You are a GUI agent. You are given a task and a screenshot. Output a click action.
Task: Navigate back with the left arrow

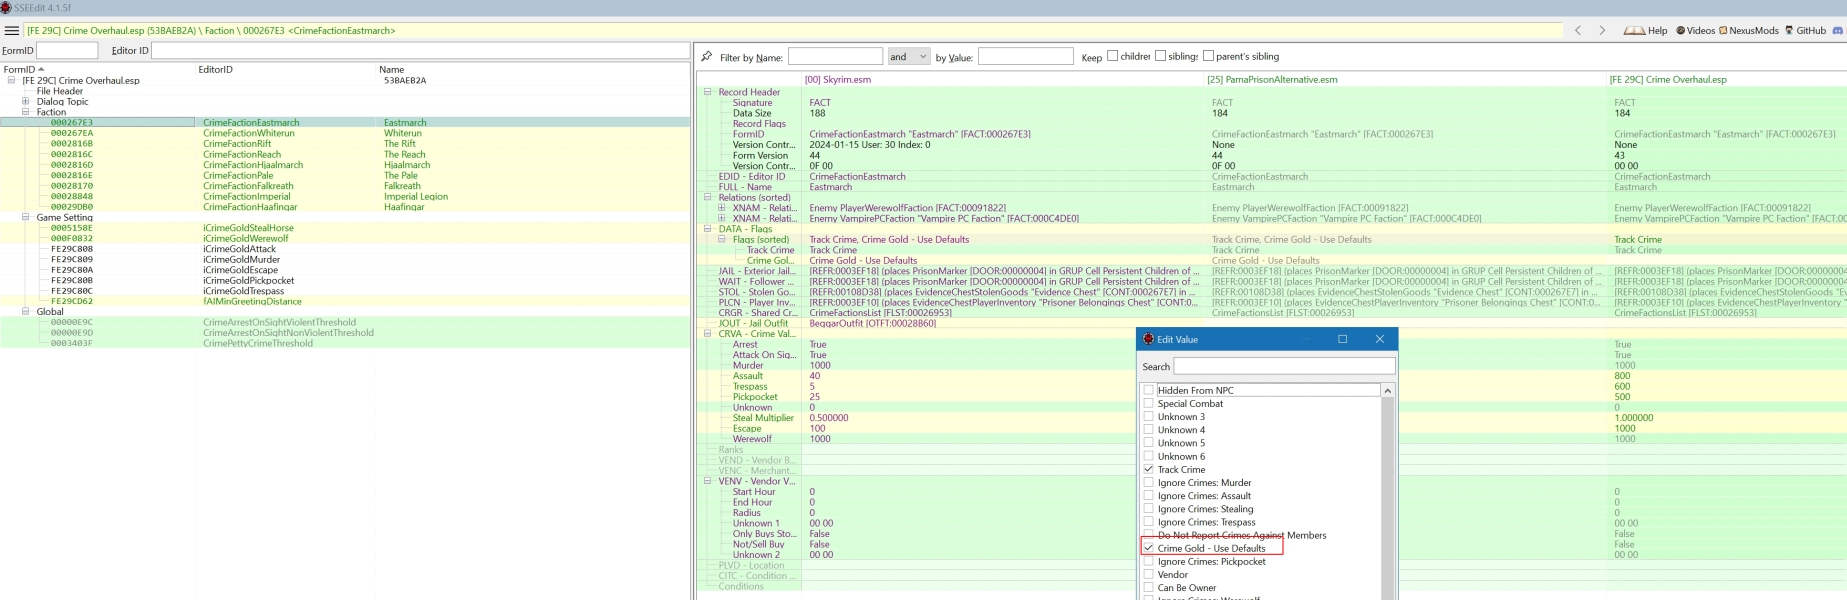pos(1578,31)
